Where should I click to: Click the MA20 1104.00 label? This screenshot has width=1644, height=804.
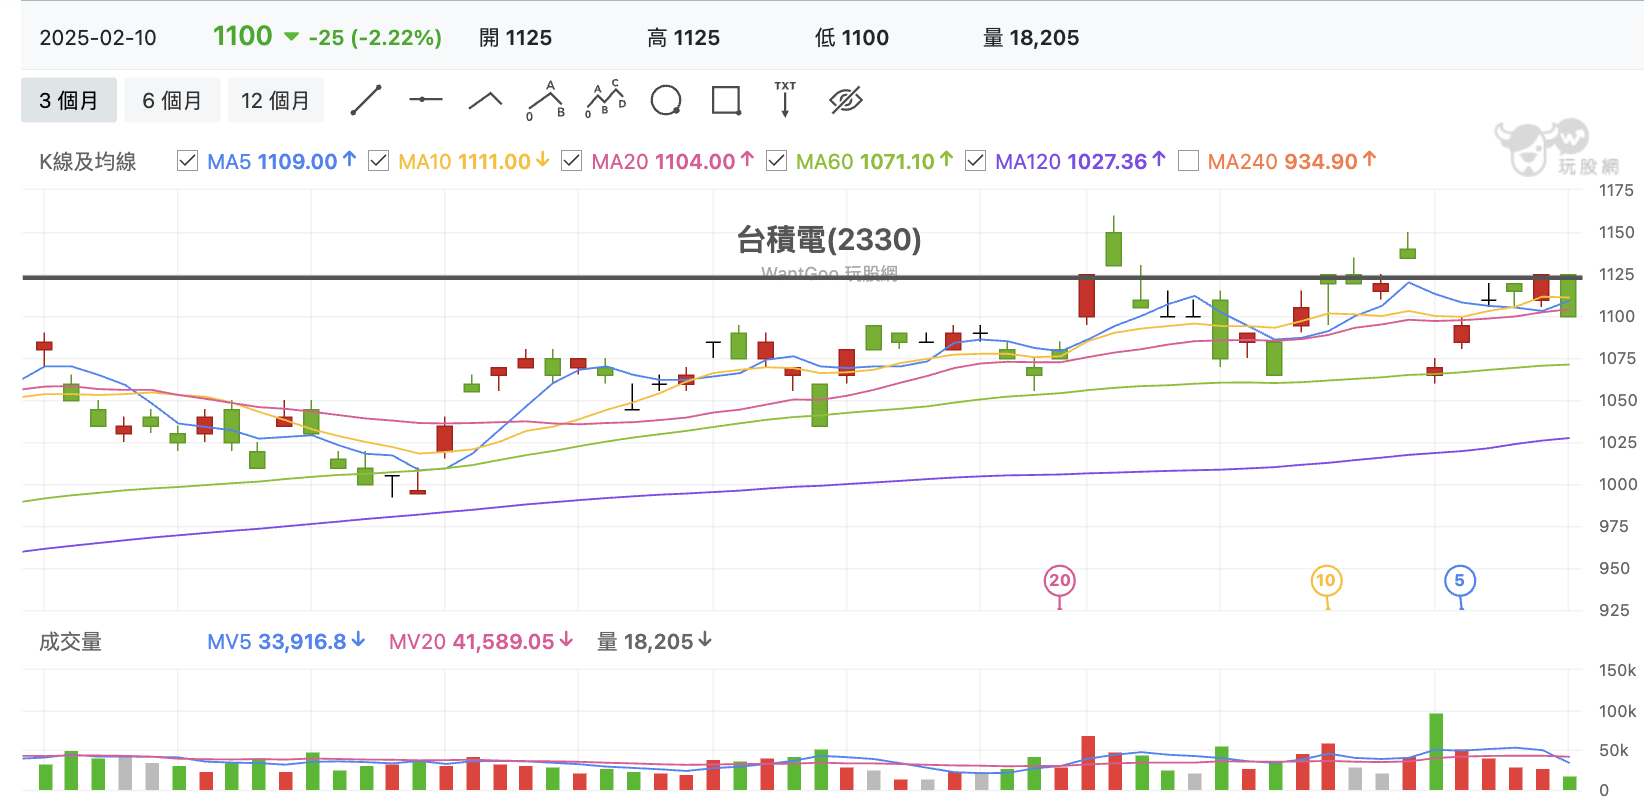click(x=672, y=161)
